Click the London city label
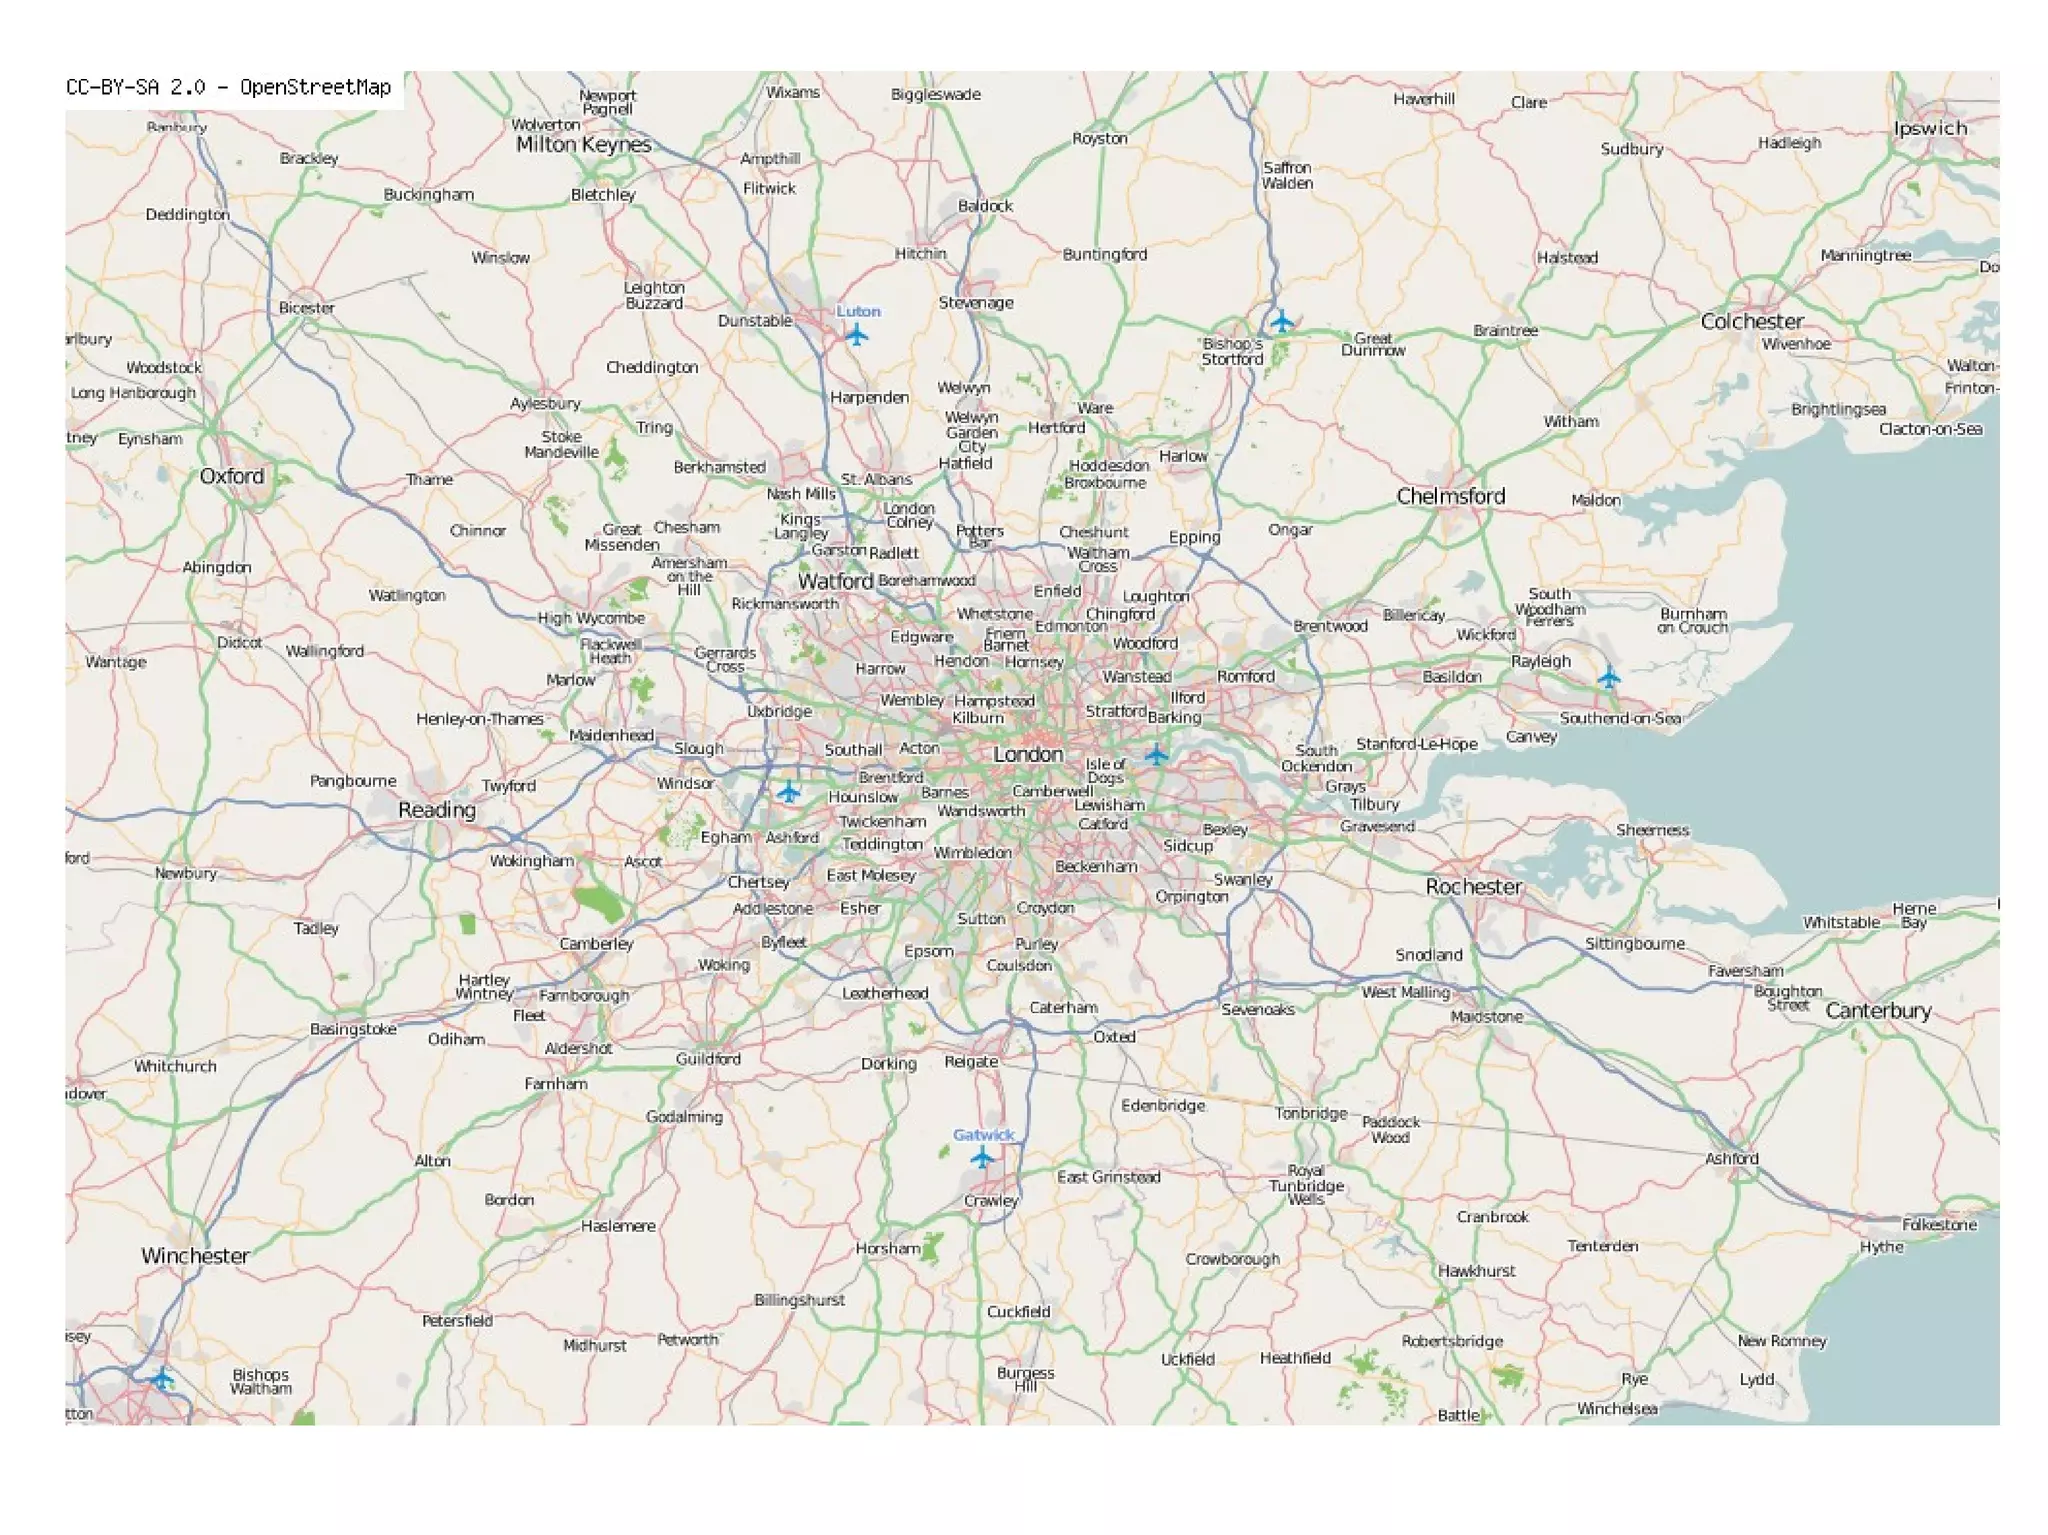 point(1028,754)
